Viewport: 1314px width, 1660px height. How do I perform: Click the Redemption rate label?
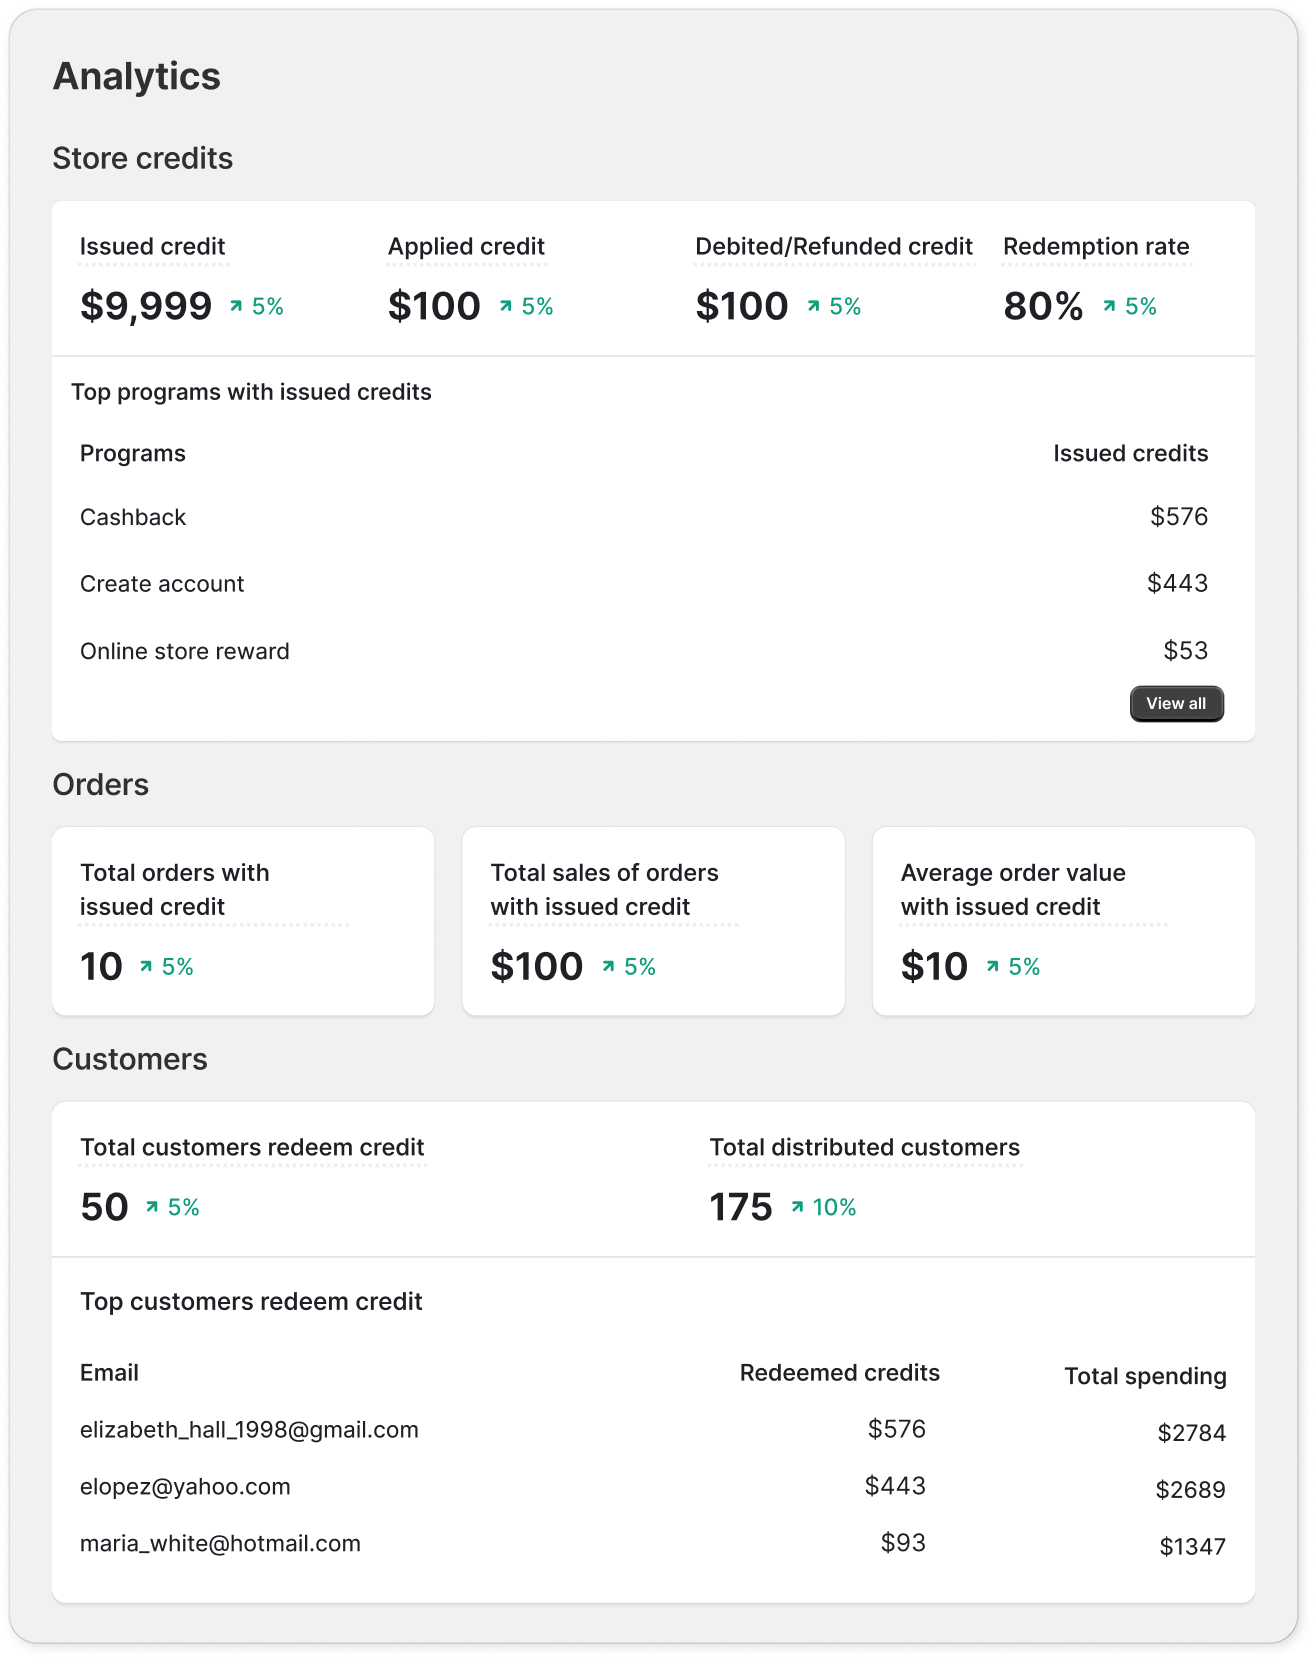click(1096, 247)
